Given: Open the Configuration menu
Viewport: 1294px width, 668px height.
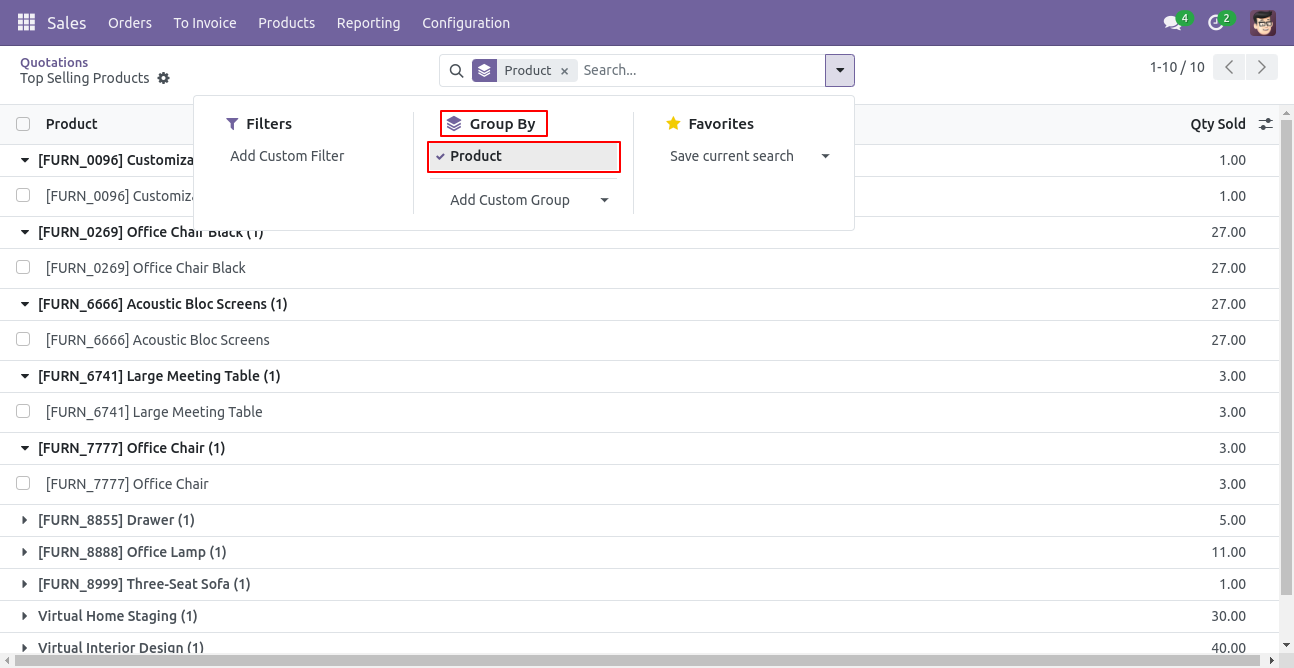Looking at the screenshot, I should tap(465, 23).
